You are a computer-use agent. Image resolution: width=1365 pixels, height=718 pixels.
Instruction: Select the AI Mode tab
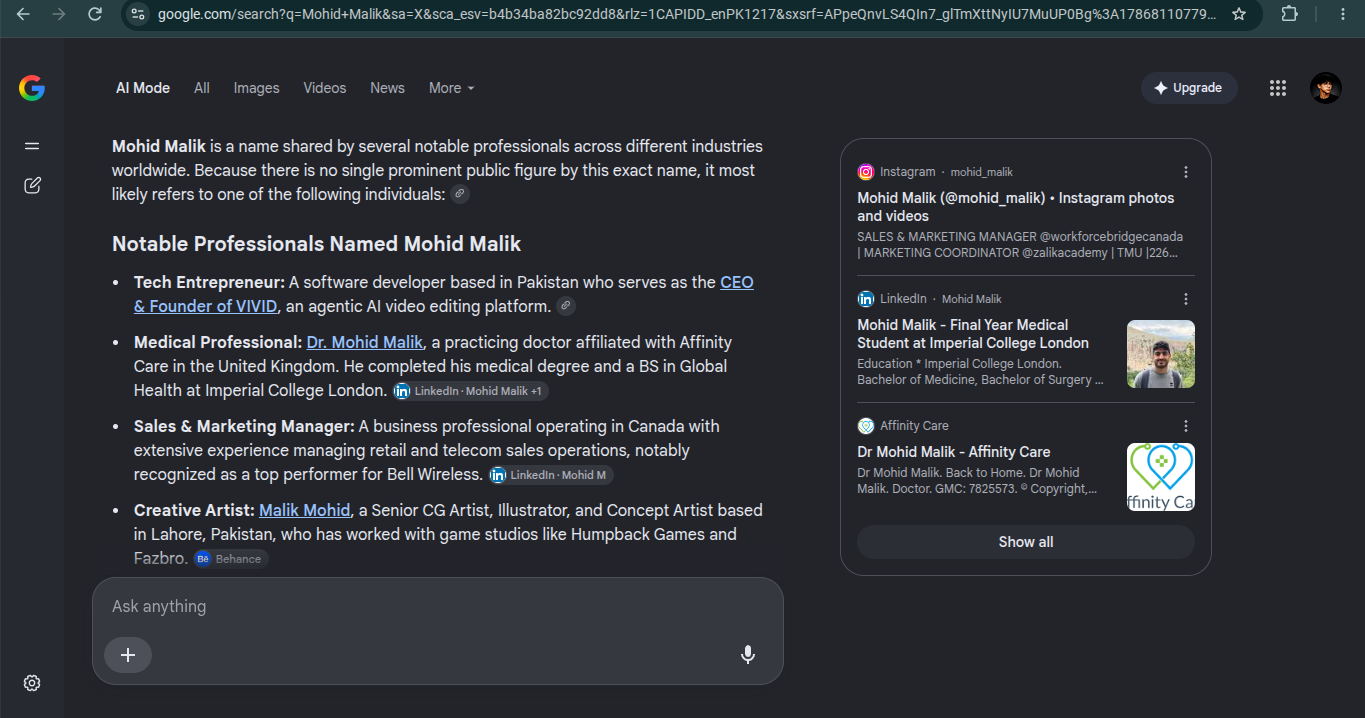pos(143,88)
